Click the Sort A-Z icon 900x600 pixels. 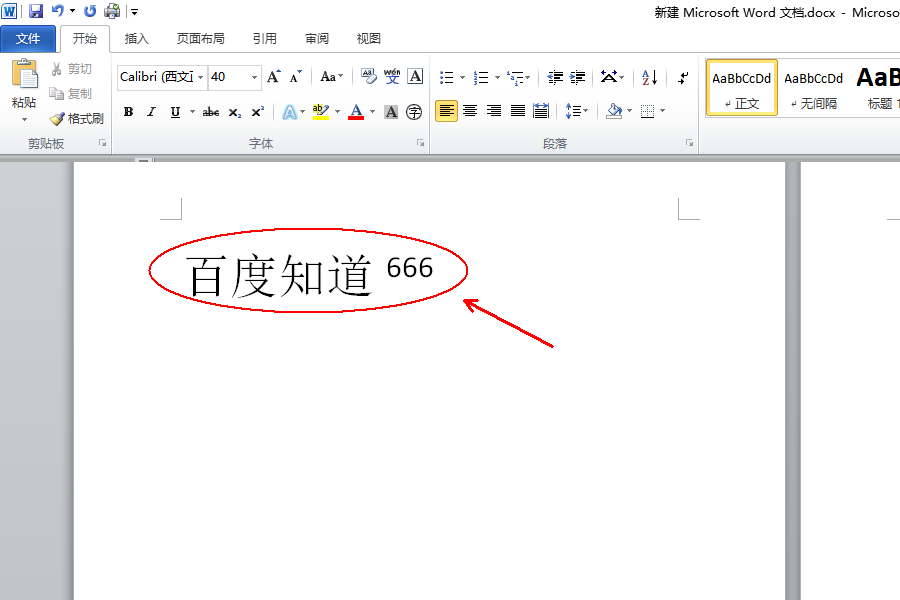(649, 77)
